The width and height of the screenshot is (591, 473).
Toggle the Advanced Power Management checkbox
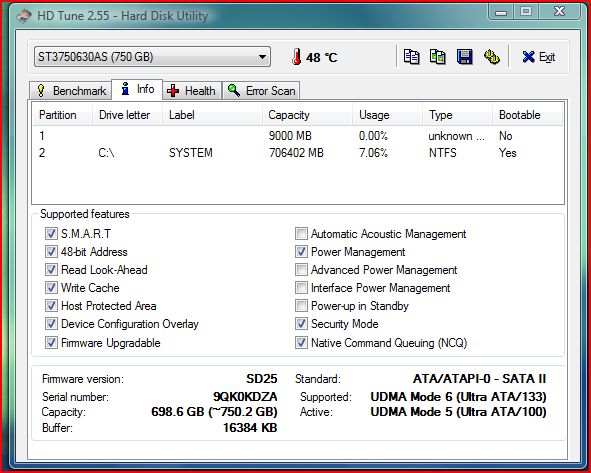pyautogui.click(x=301, y=269)
